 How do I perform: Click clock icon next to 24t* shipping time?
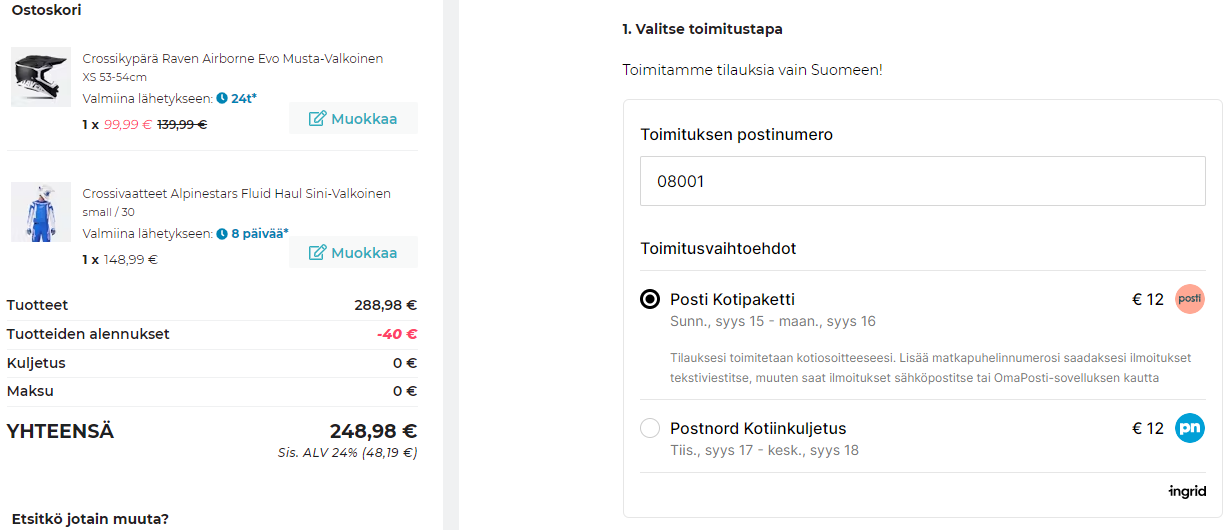[x=222, y=98]
